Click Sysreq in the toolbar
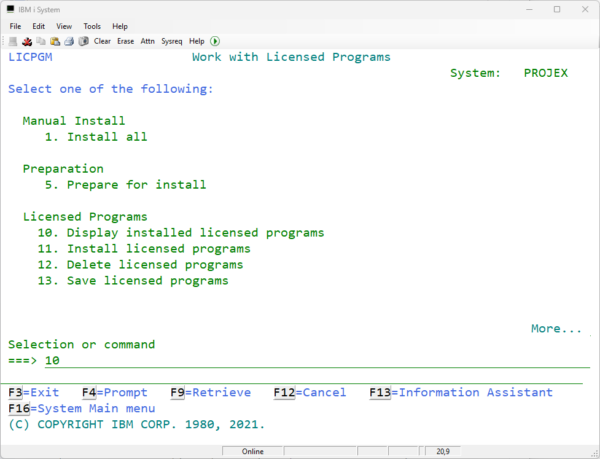The image size is (600, 459). click(171, 41)
